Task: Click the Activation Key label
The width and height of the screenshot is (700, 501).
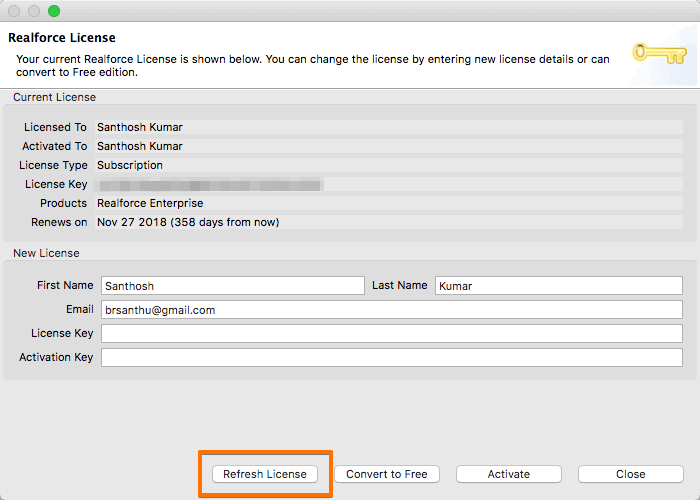Action: click(x=56, y=357)
